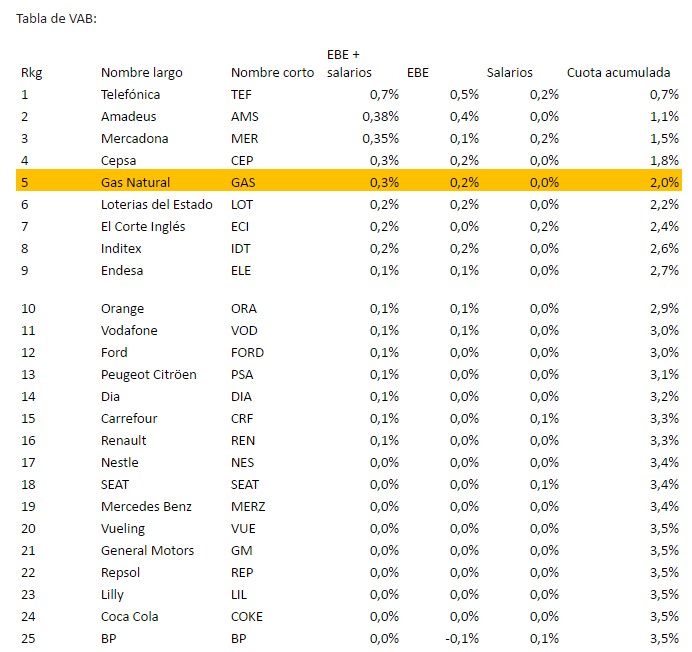Select the Inditex row name
This screenshot has height=652, width=692.
(121, 249)
